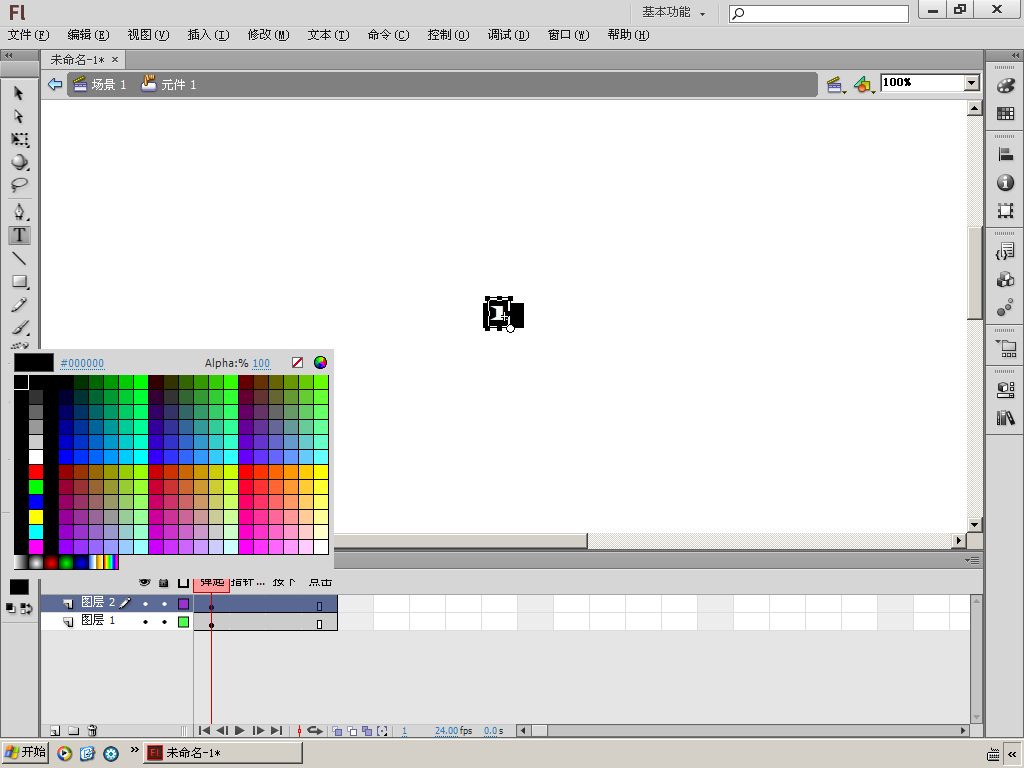Open the edit symbols dropdown
This screenshot has height=768, width=1024.
click(x=864, y=85)
